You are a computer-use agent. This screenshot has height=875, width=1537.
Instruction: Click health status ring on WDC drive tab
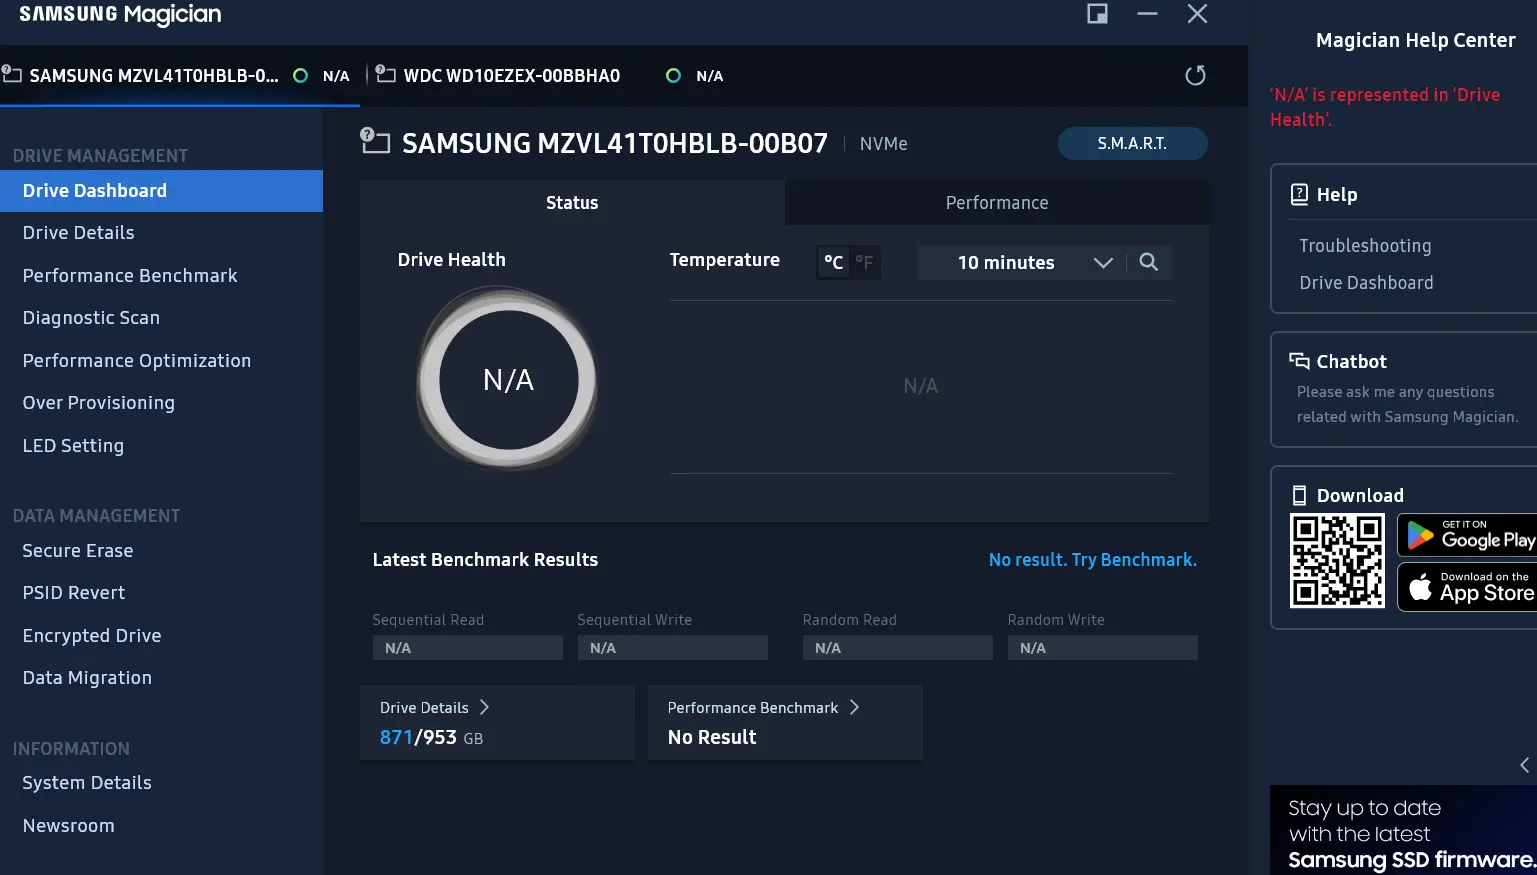(x=673, y=76)
